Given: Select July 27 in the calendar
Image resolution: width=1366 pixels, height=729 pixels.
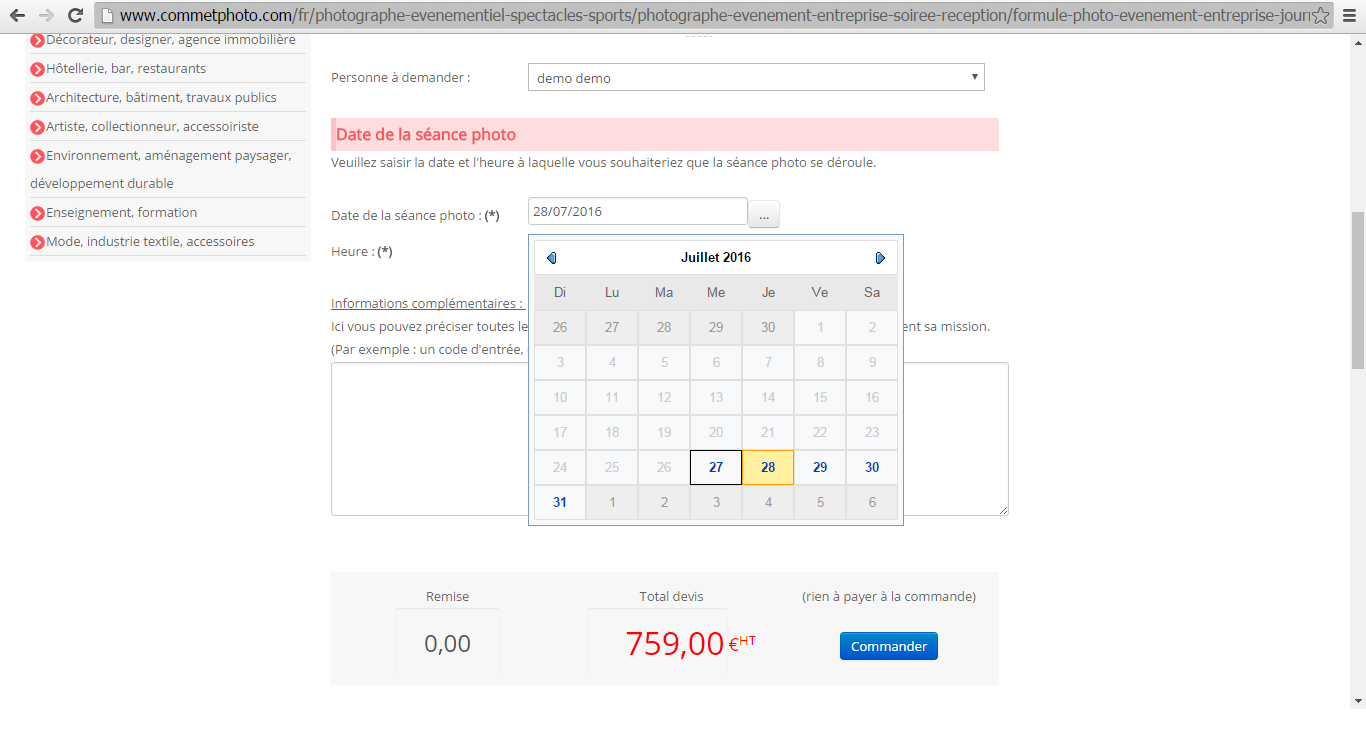Looking at the screenshot, I should (x=716, y=467).
